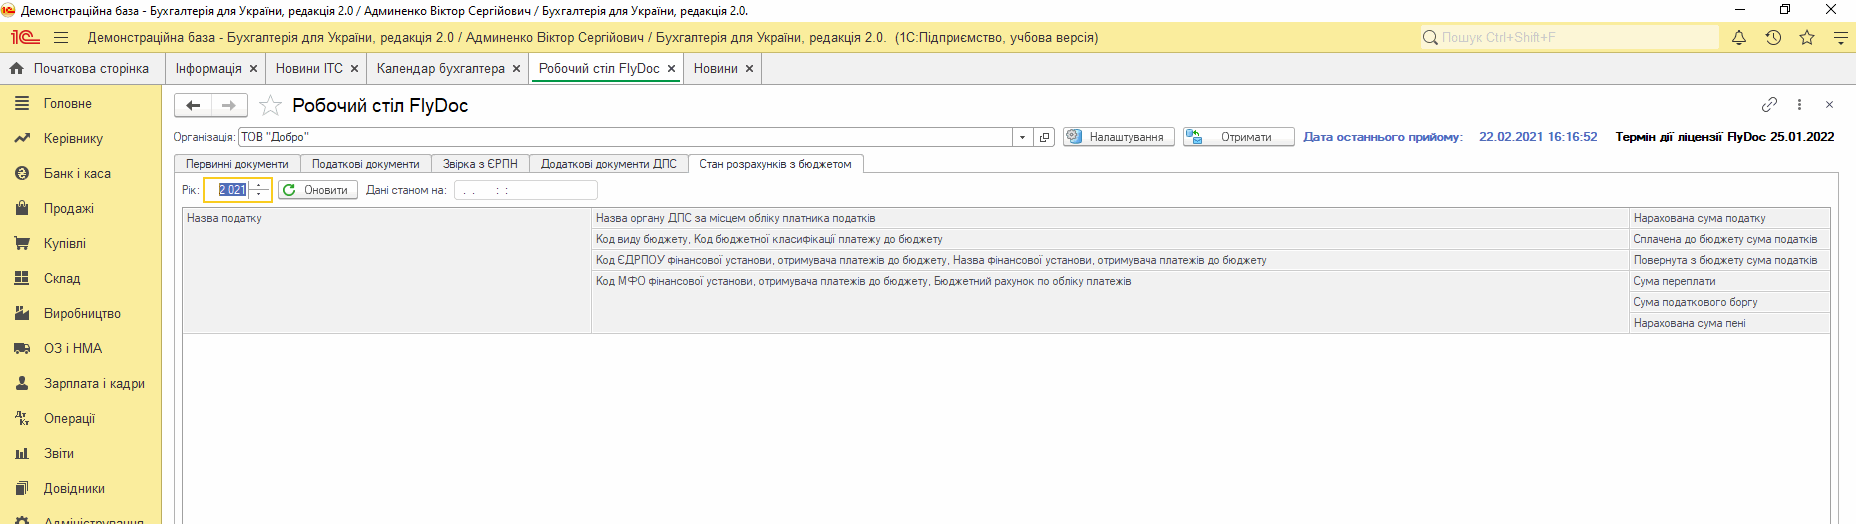Click the Дані станом на date field

(x=525, y=190)
